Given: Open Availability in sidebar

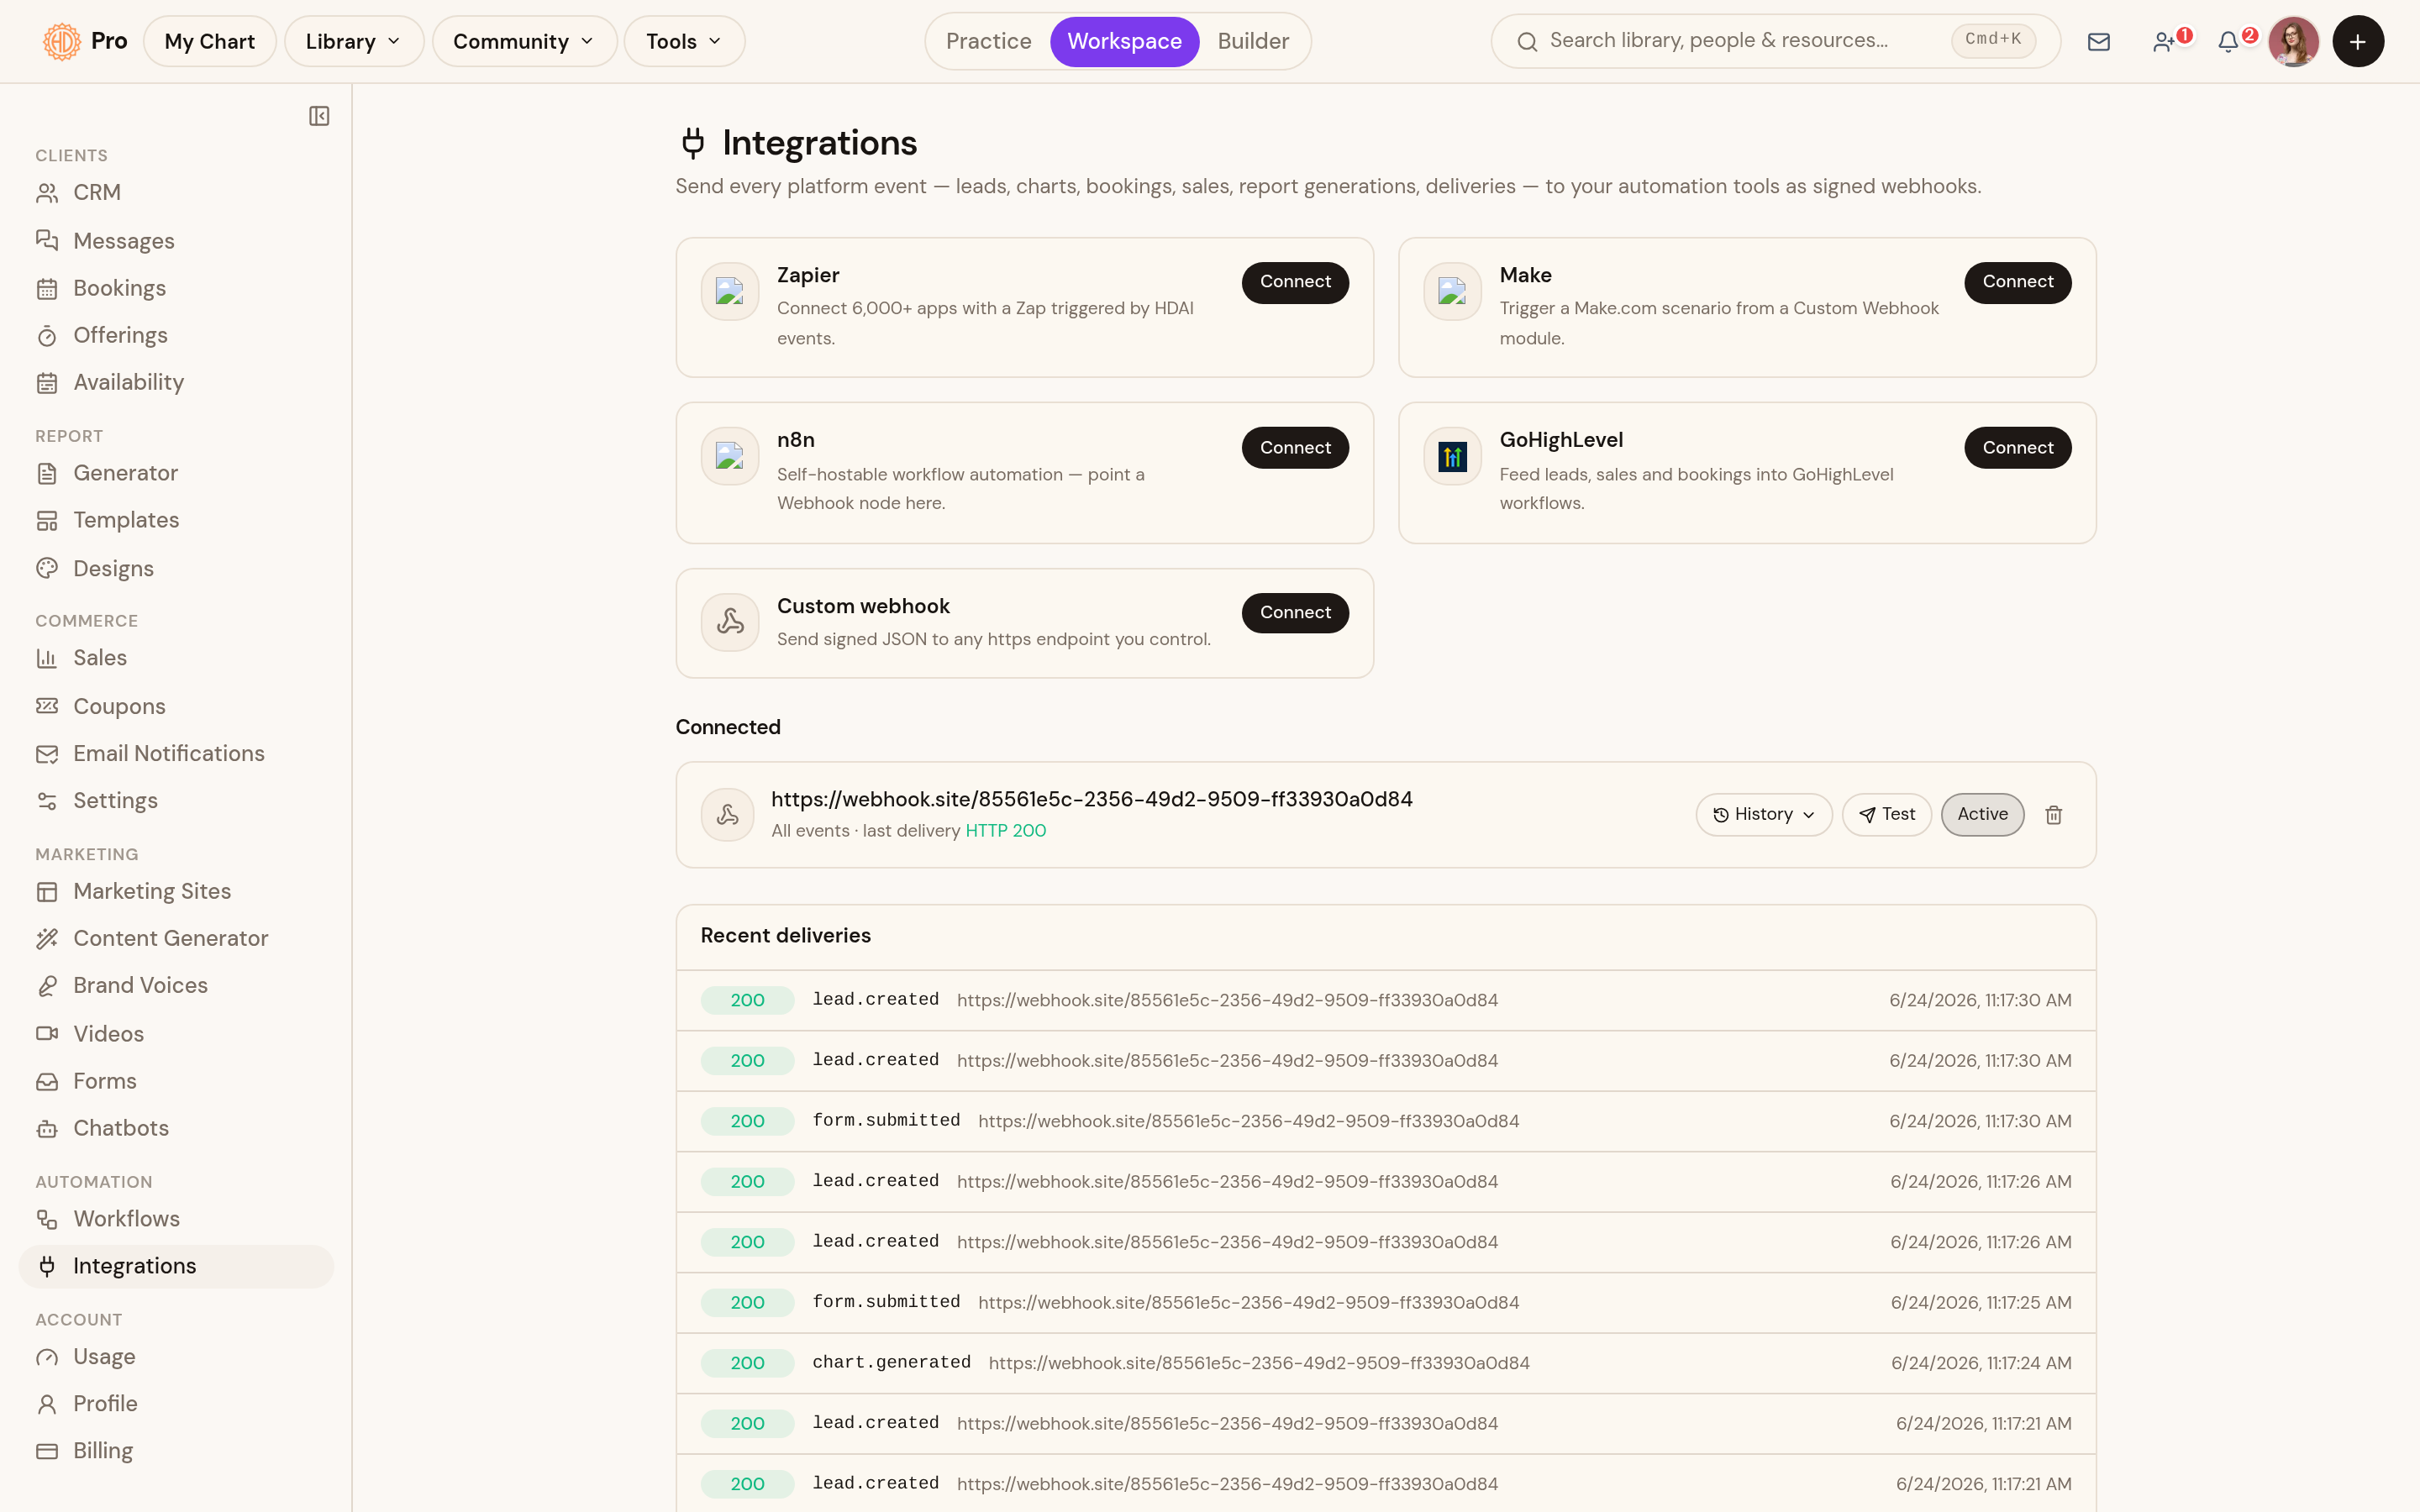Looking at the screenshot, I should (x=176, y=382).
